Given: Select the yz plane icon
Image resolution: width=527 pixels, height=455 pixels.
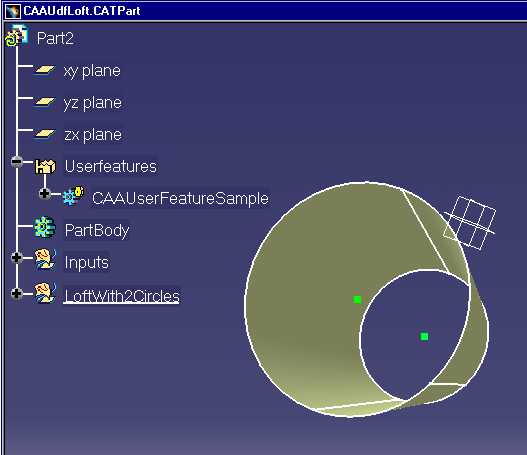Looking at the screenshot, I should pyautogui.click(x=45, y=101).
